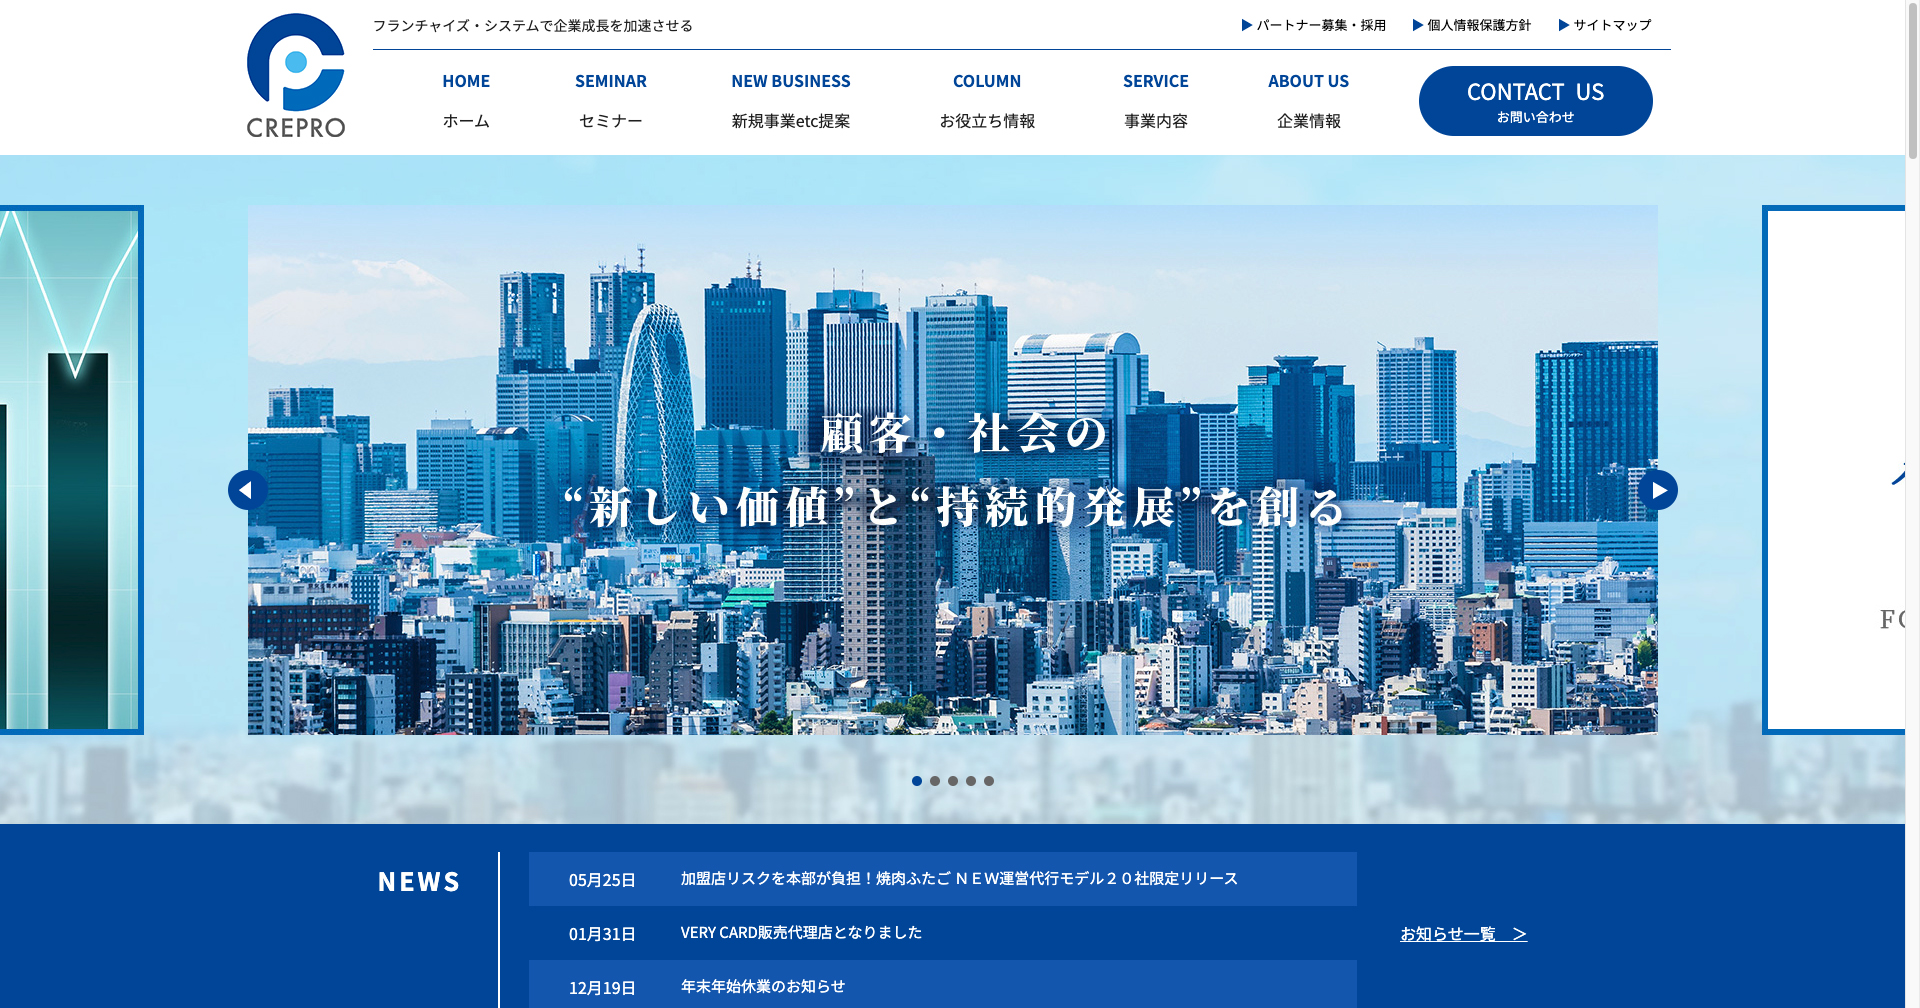Screen dimensions: 1920x1008
Task: Open ABOUT US company information
Action: click(x=1308, y=100)
